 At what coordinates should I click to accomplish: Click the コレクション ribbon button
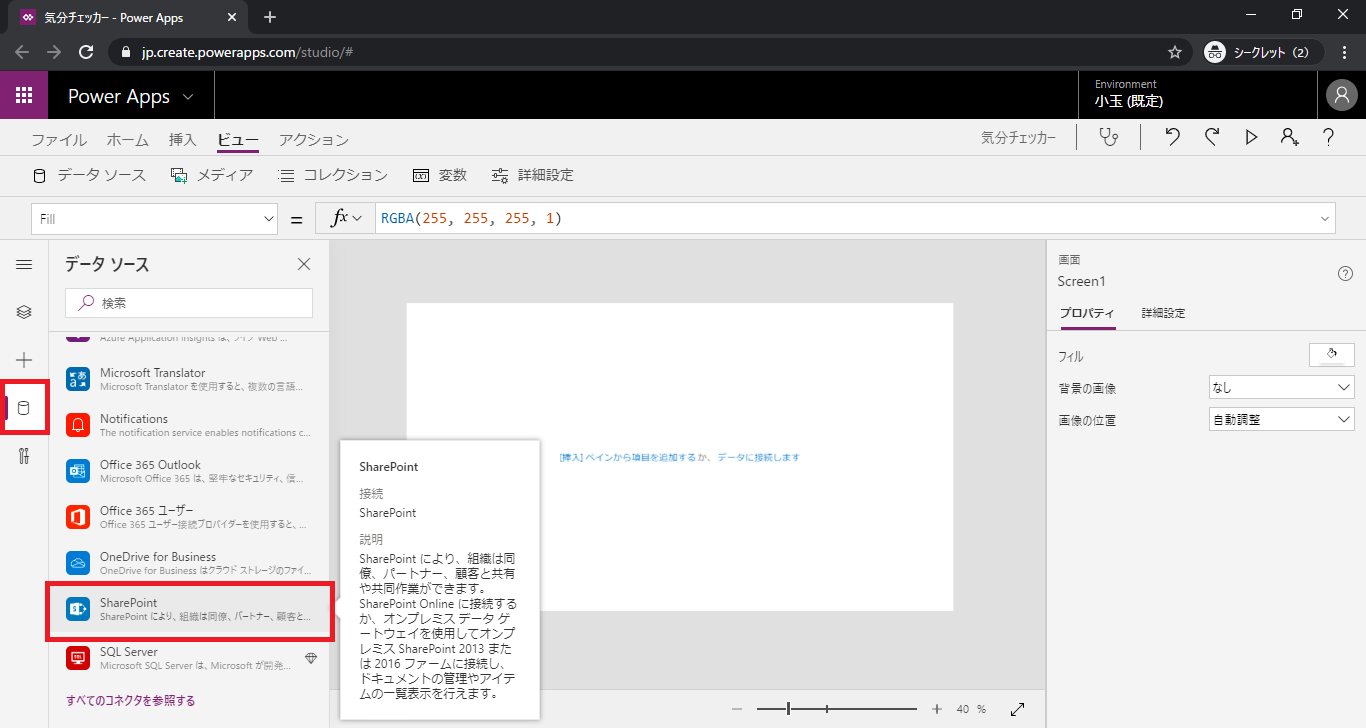tap(333, 175)
